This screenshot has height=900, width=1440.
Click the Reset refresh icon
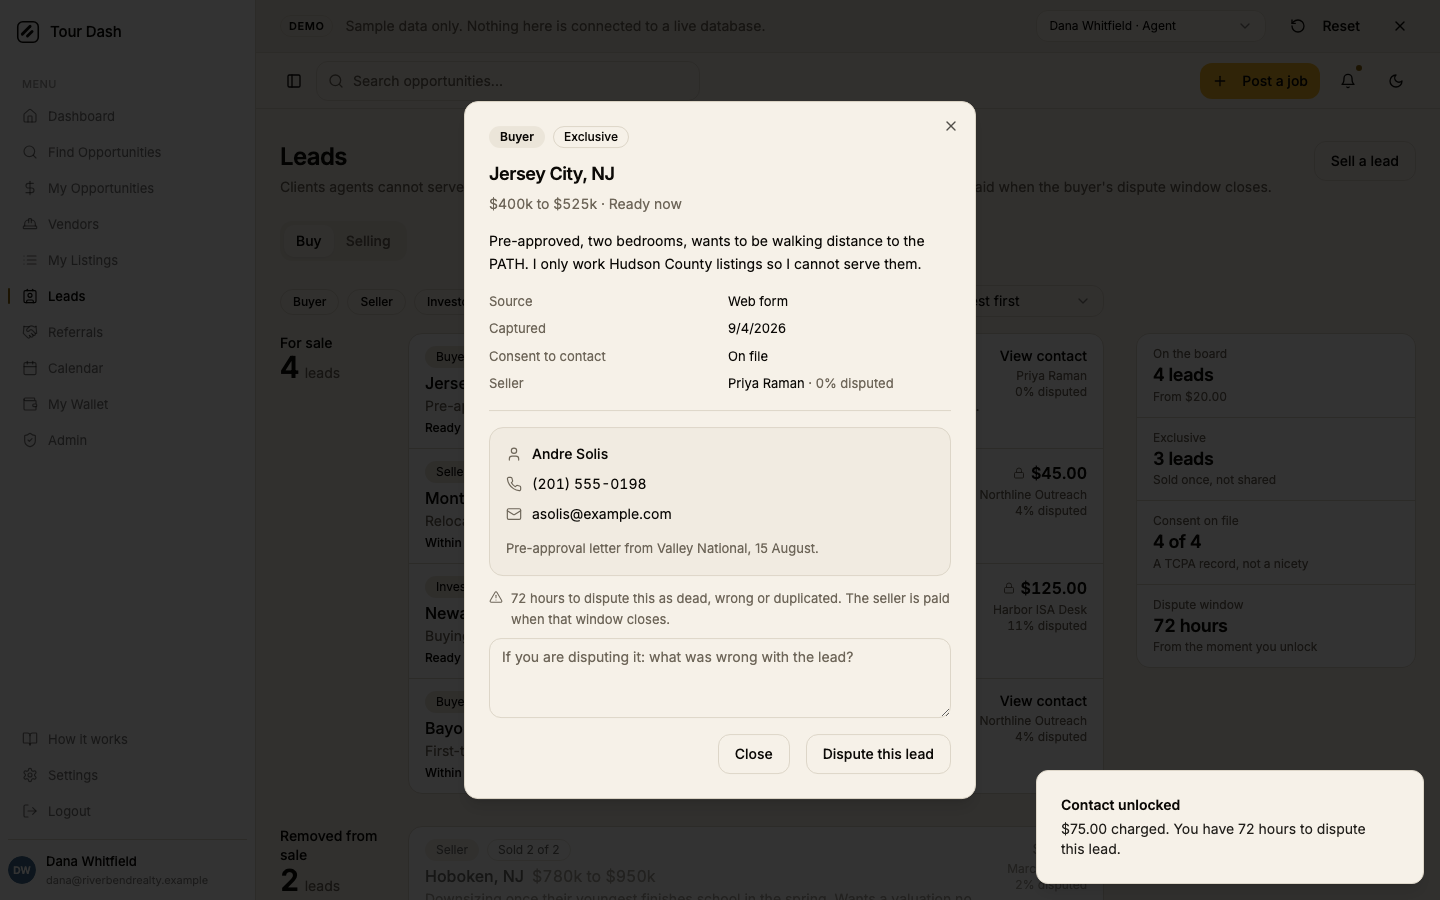[1298, 26]
